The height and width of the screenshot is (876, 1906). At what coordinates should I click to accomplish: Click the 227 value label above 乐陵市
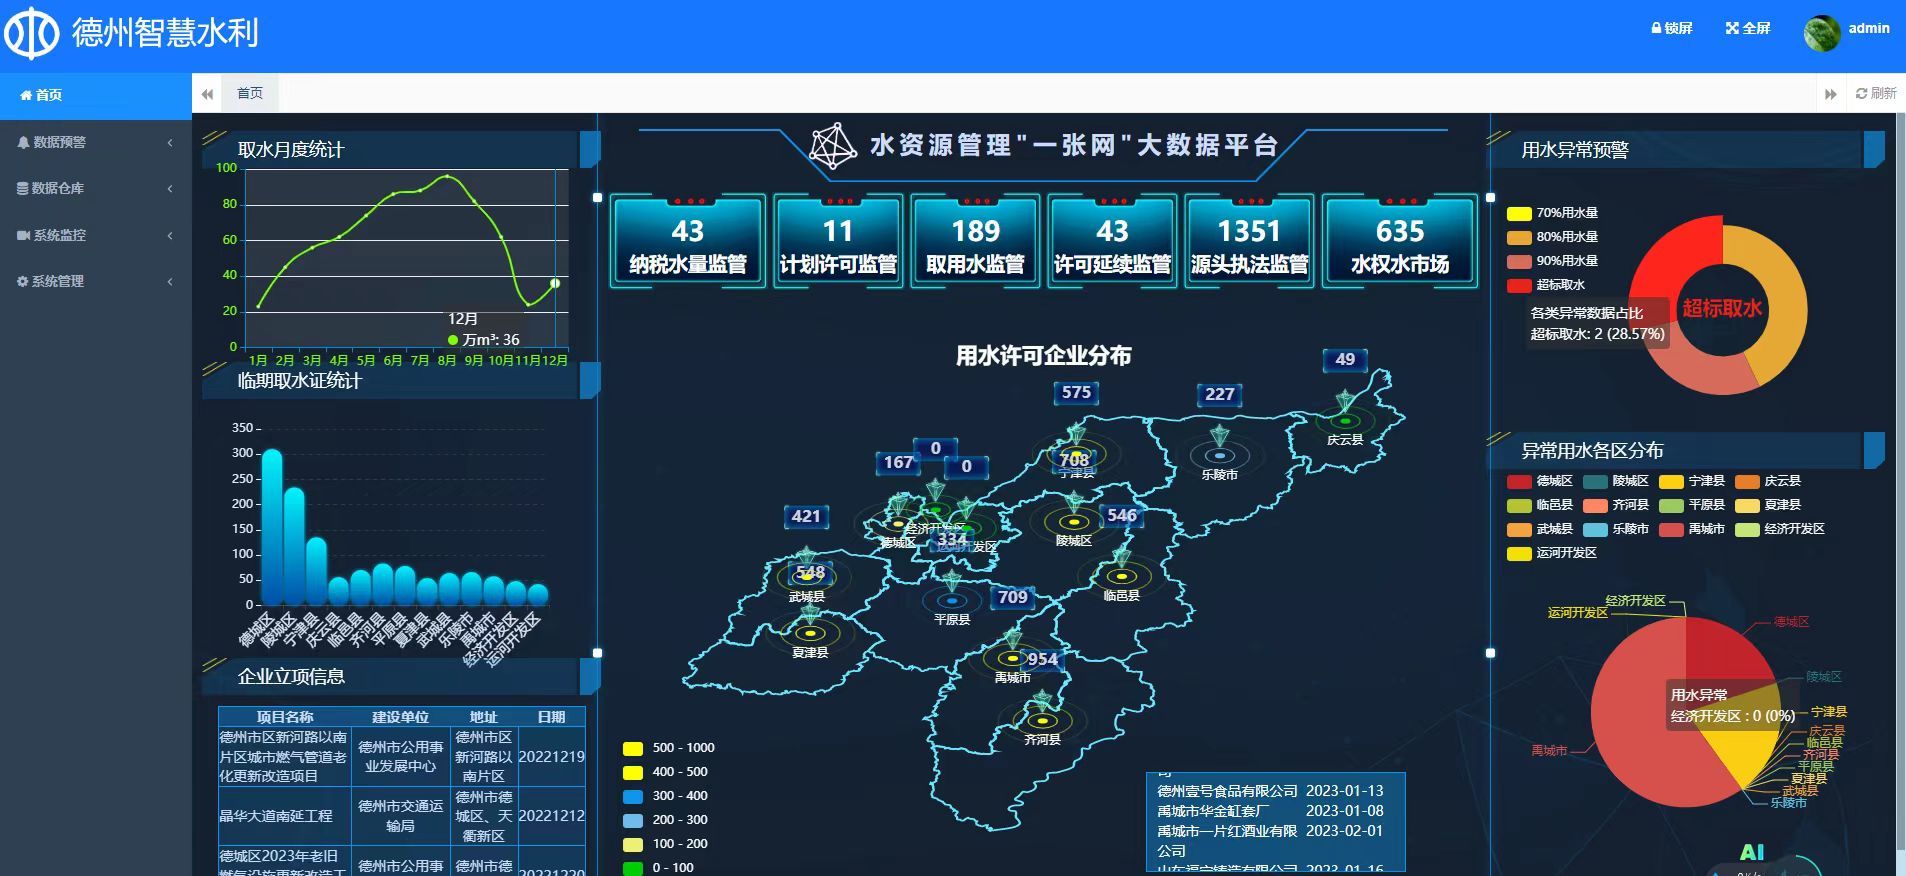click(1220, 394)
